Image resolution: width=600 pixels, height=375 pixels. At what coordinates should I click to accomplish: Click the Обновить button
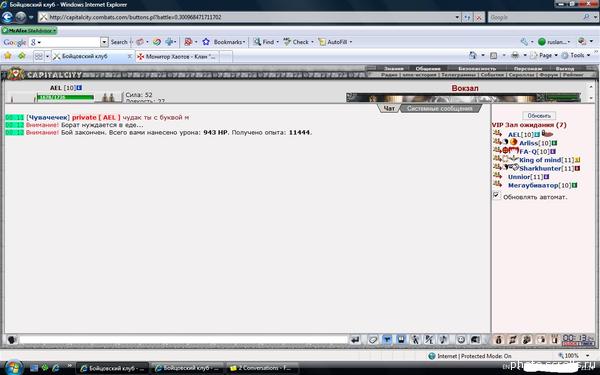[539, 116]
